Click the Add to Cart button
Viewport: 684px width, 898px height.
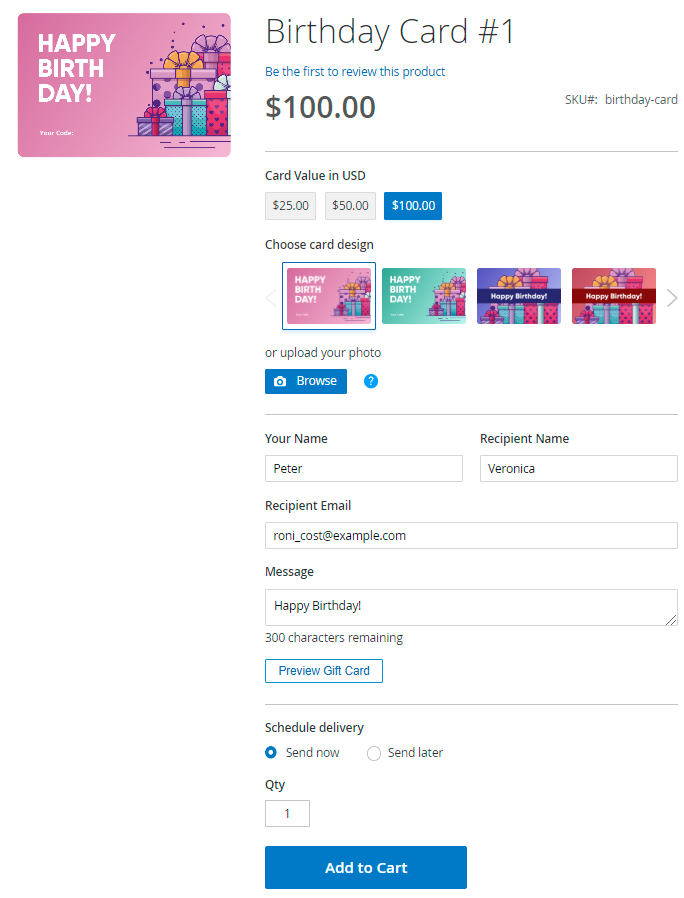pos(365,867)
